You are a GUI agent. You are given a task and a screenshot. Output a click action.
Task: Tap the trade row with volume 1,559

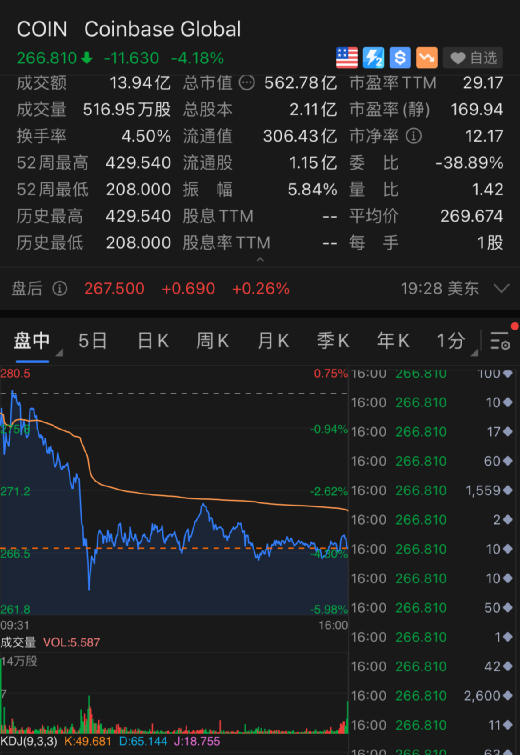(x=432, y=490)
